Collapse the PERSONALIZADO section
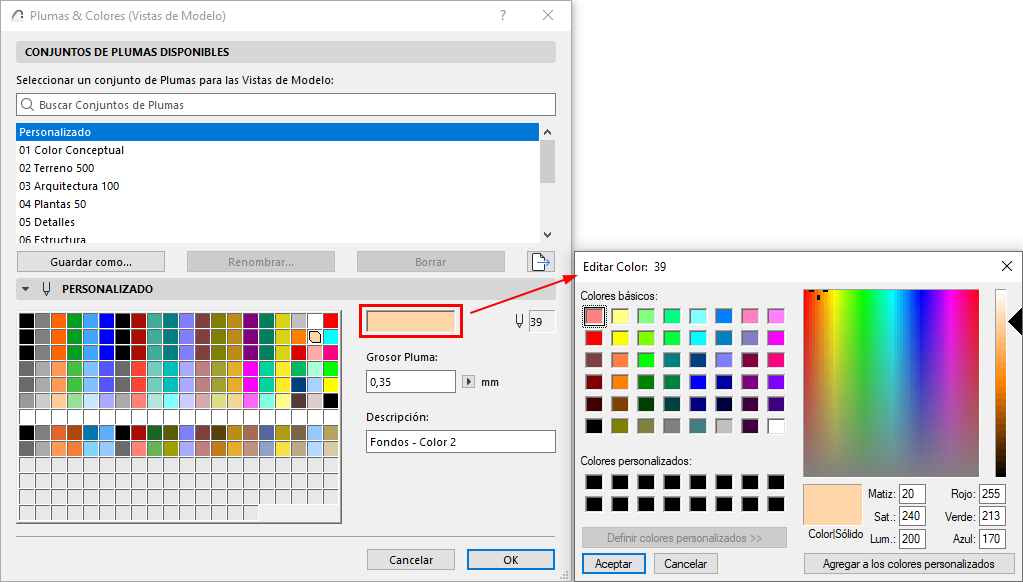The image size is (1023, 582). 25,288
